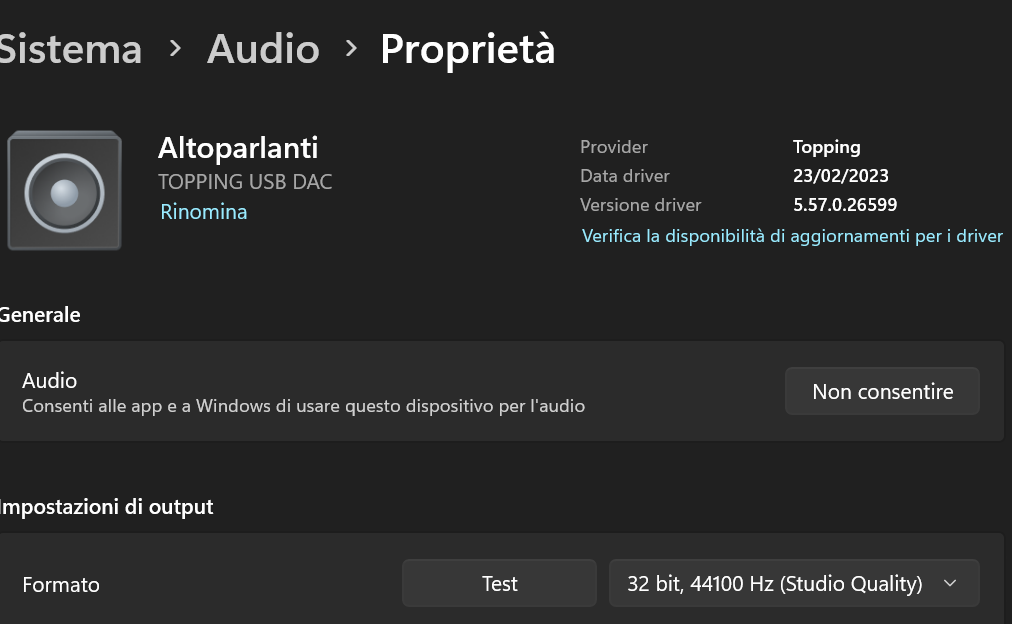
Task: Click the Impostazioni di output heading
Action: tap(106, 507)
